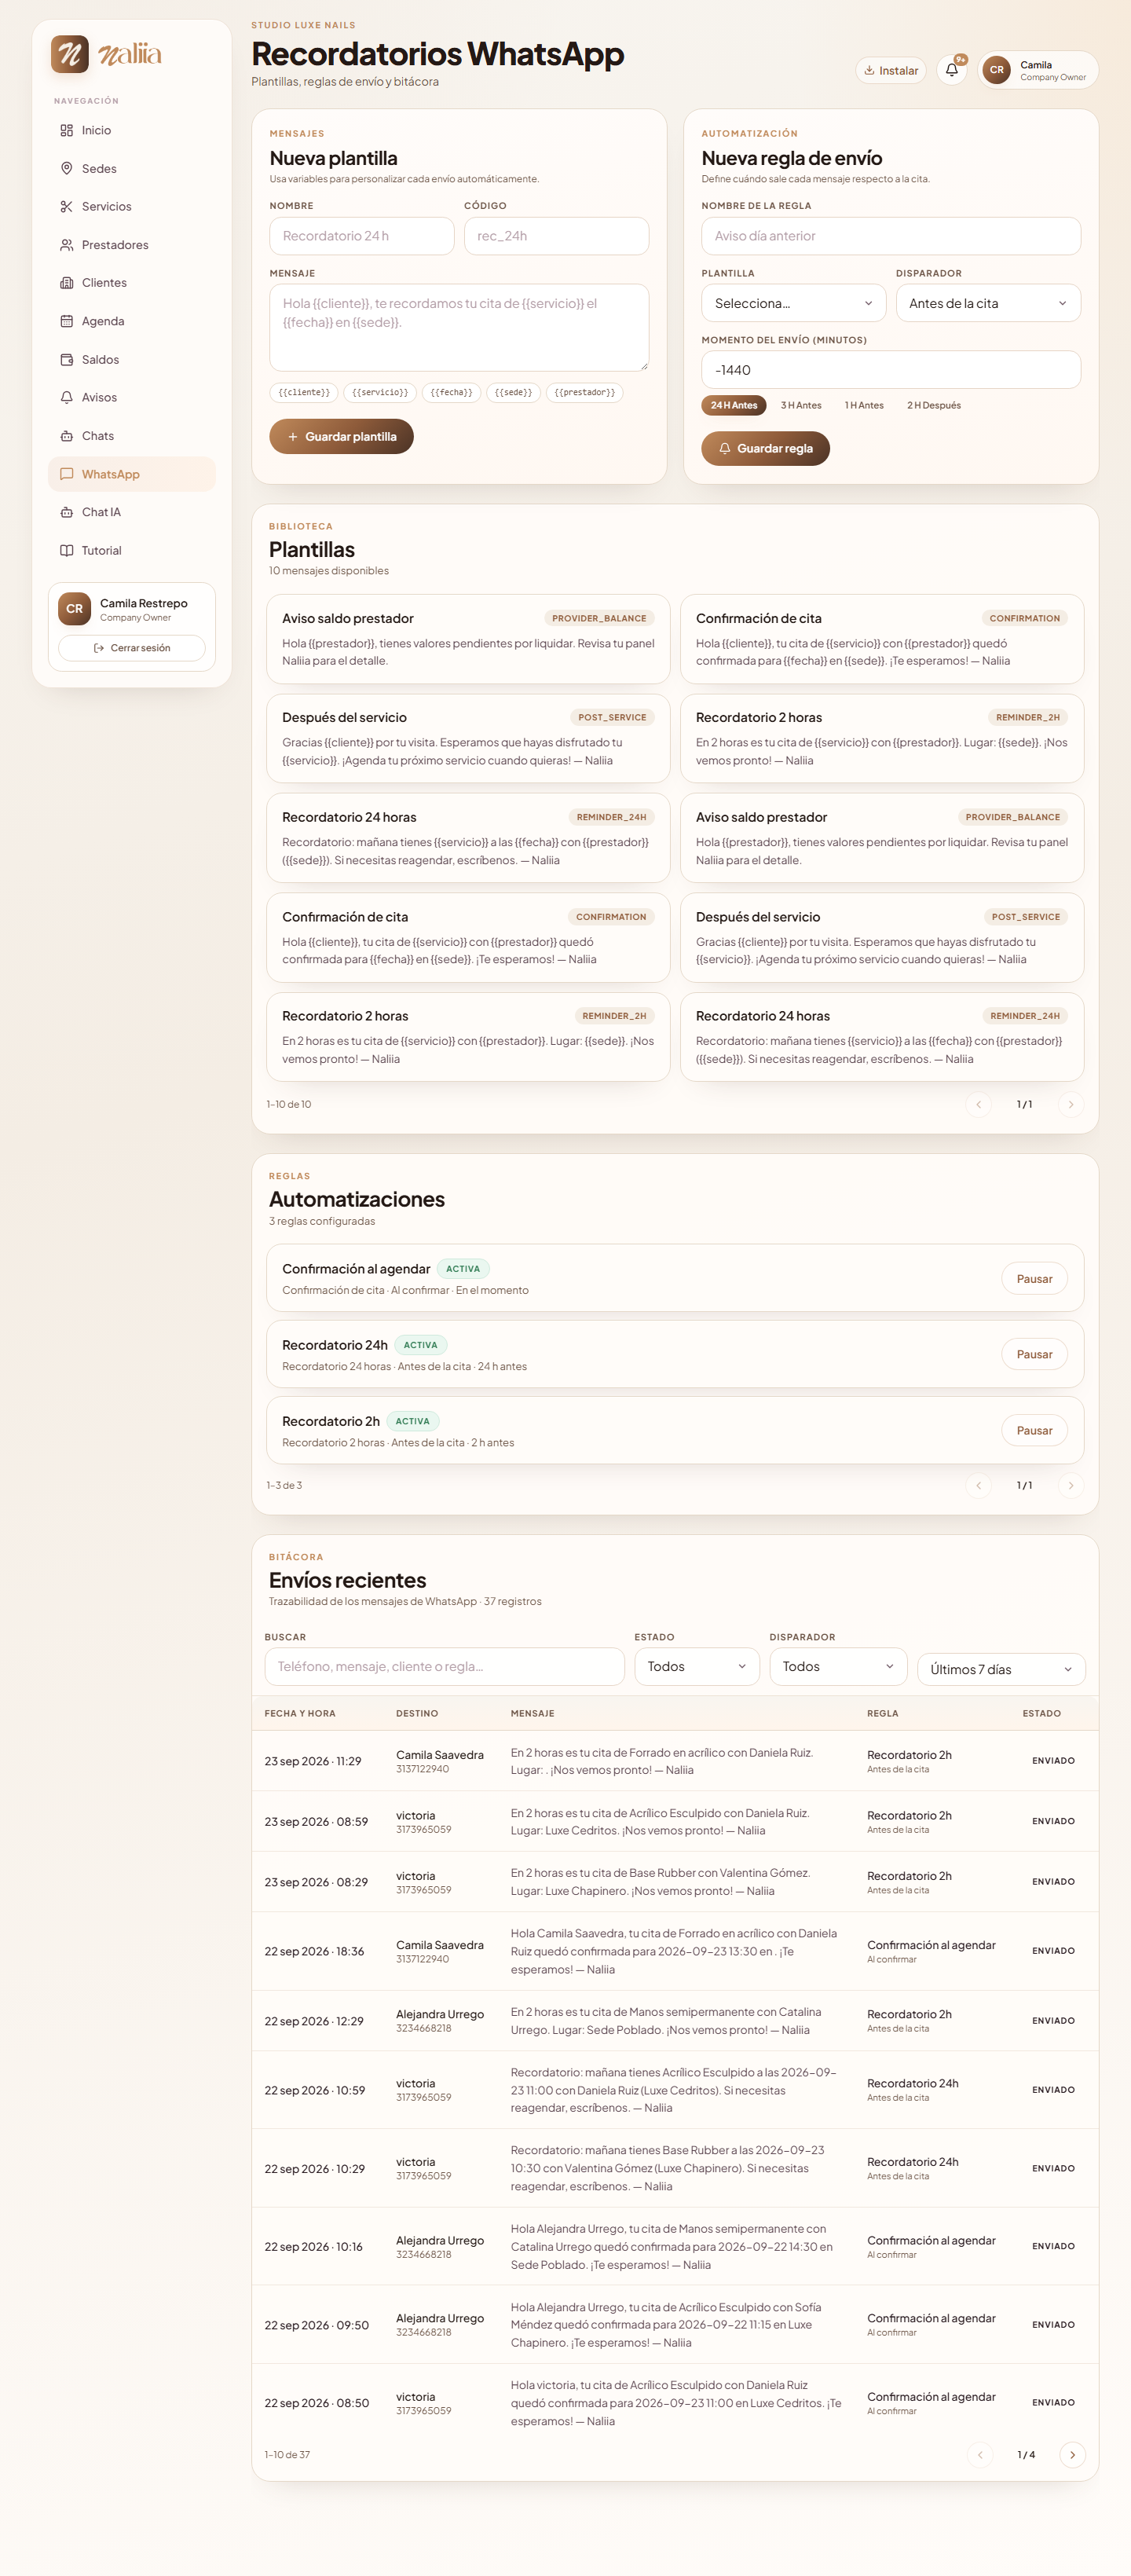Click the Prestadores people icon
The image size is (1131, 2576).
point(67,245)
